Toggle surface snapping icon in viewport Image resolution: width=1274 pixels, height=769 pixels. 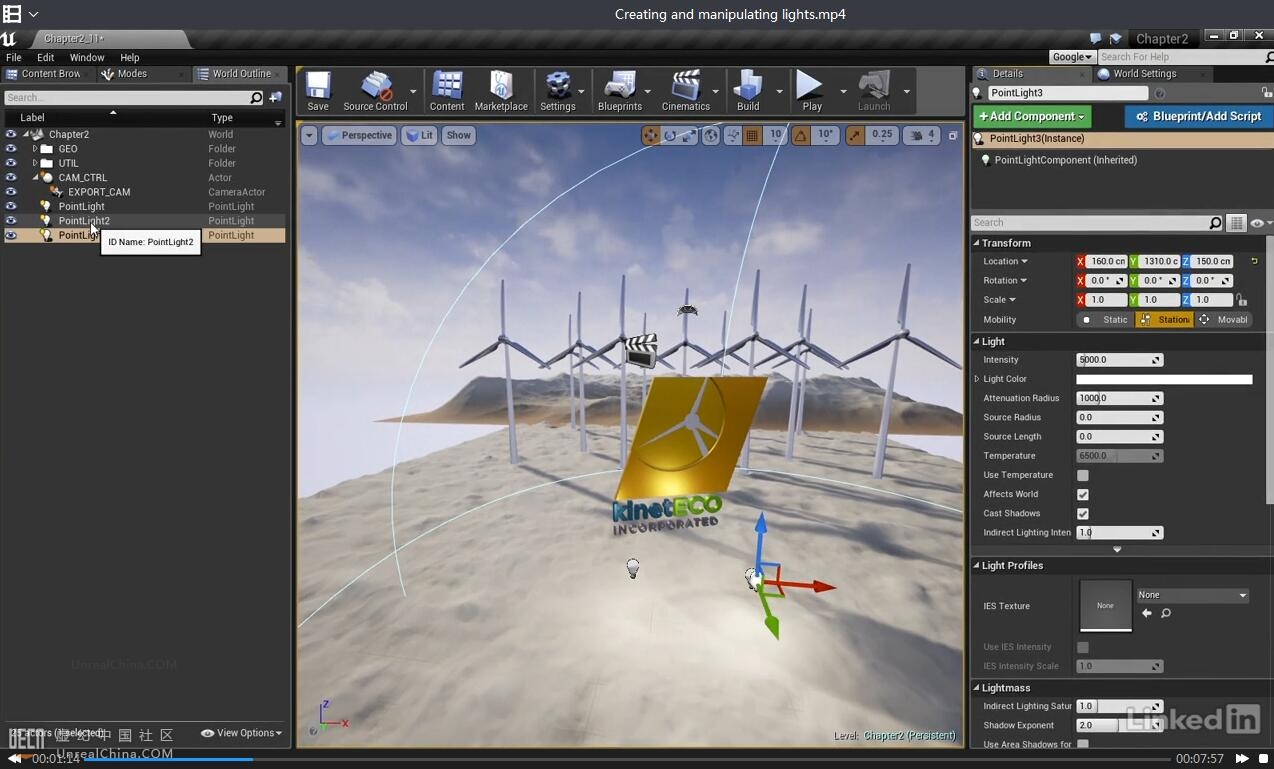click(x=733, y=135)
